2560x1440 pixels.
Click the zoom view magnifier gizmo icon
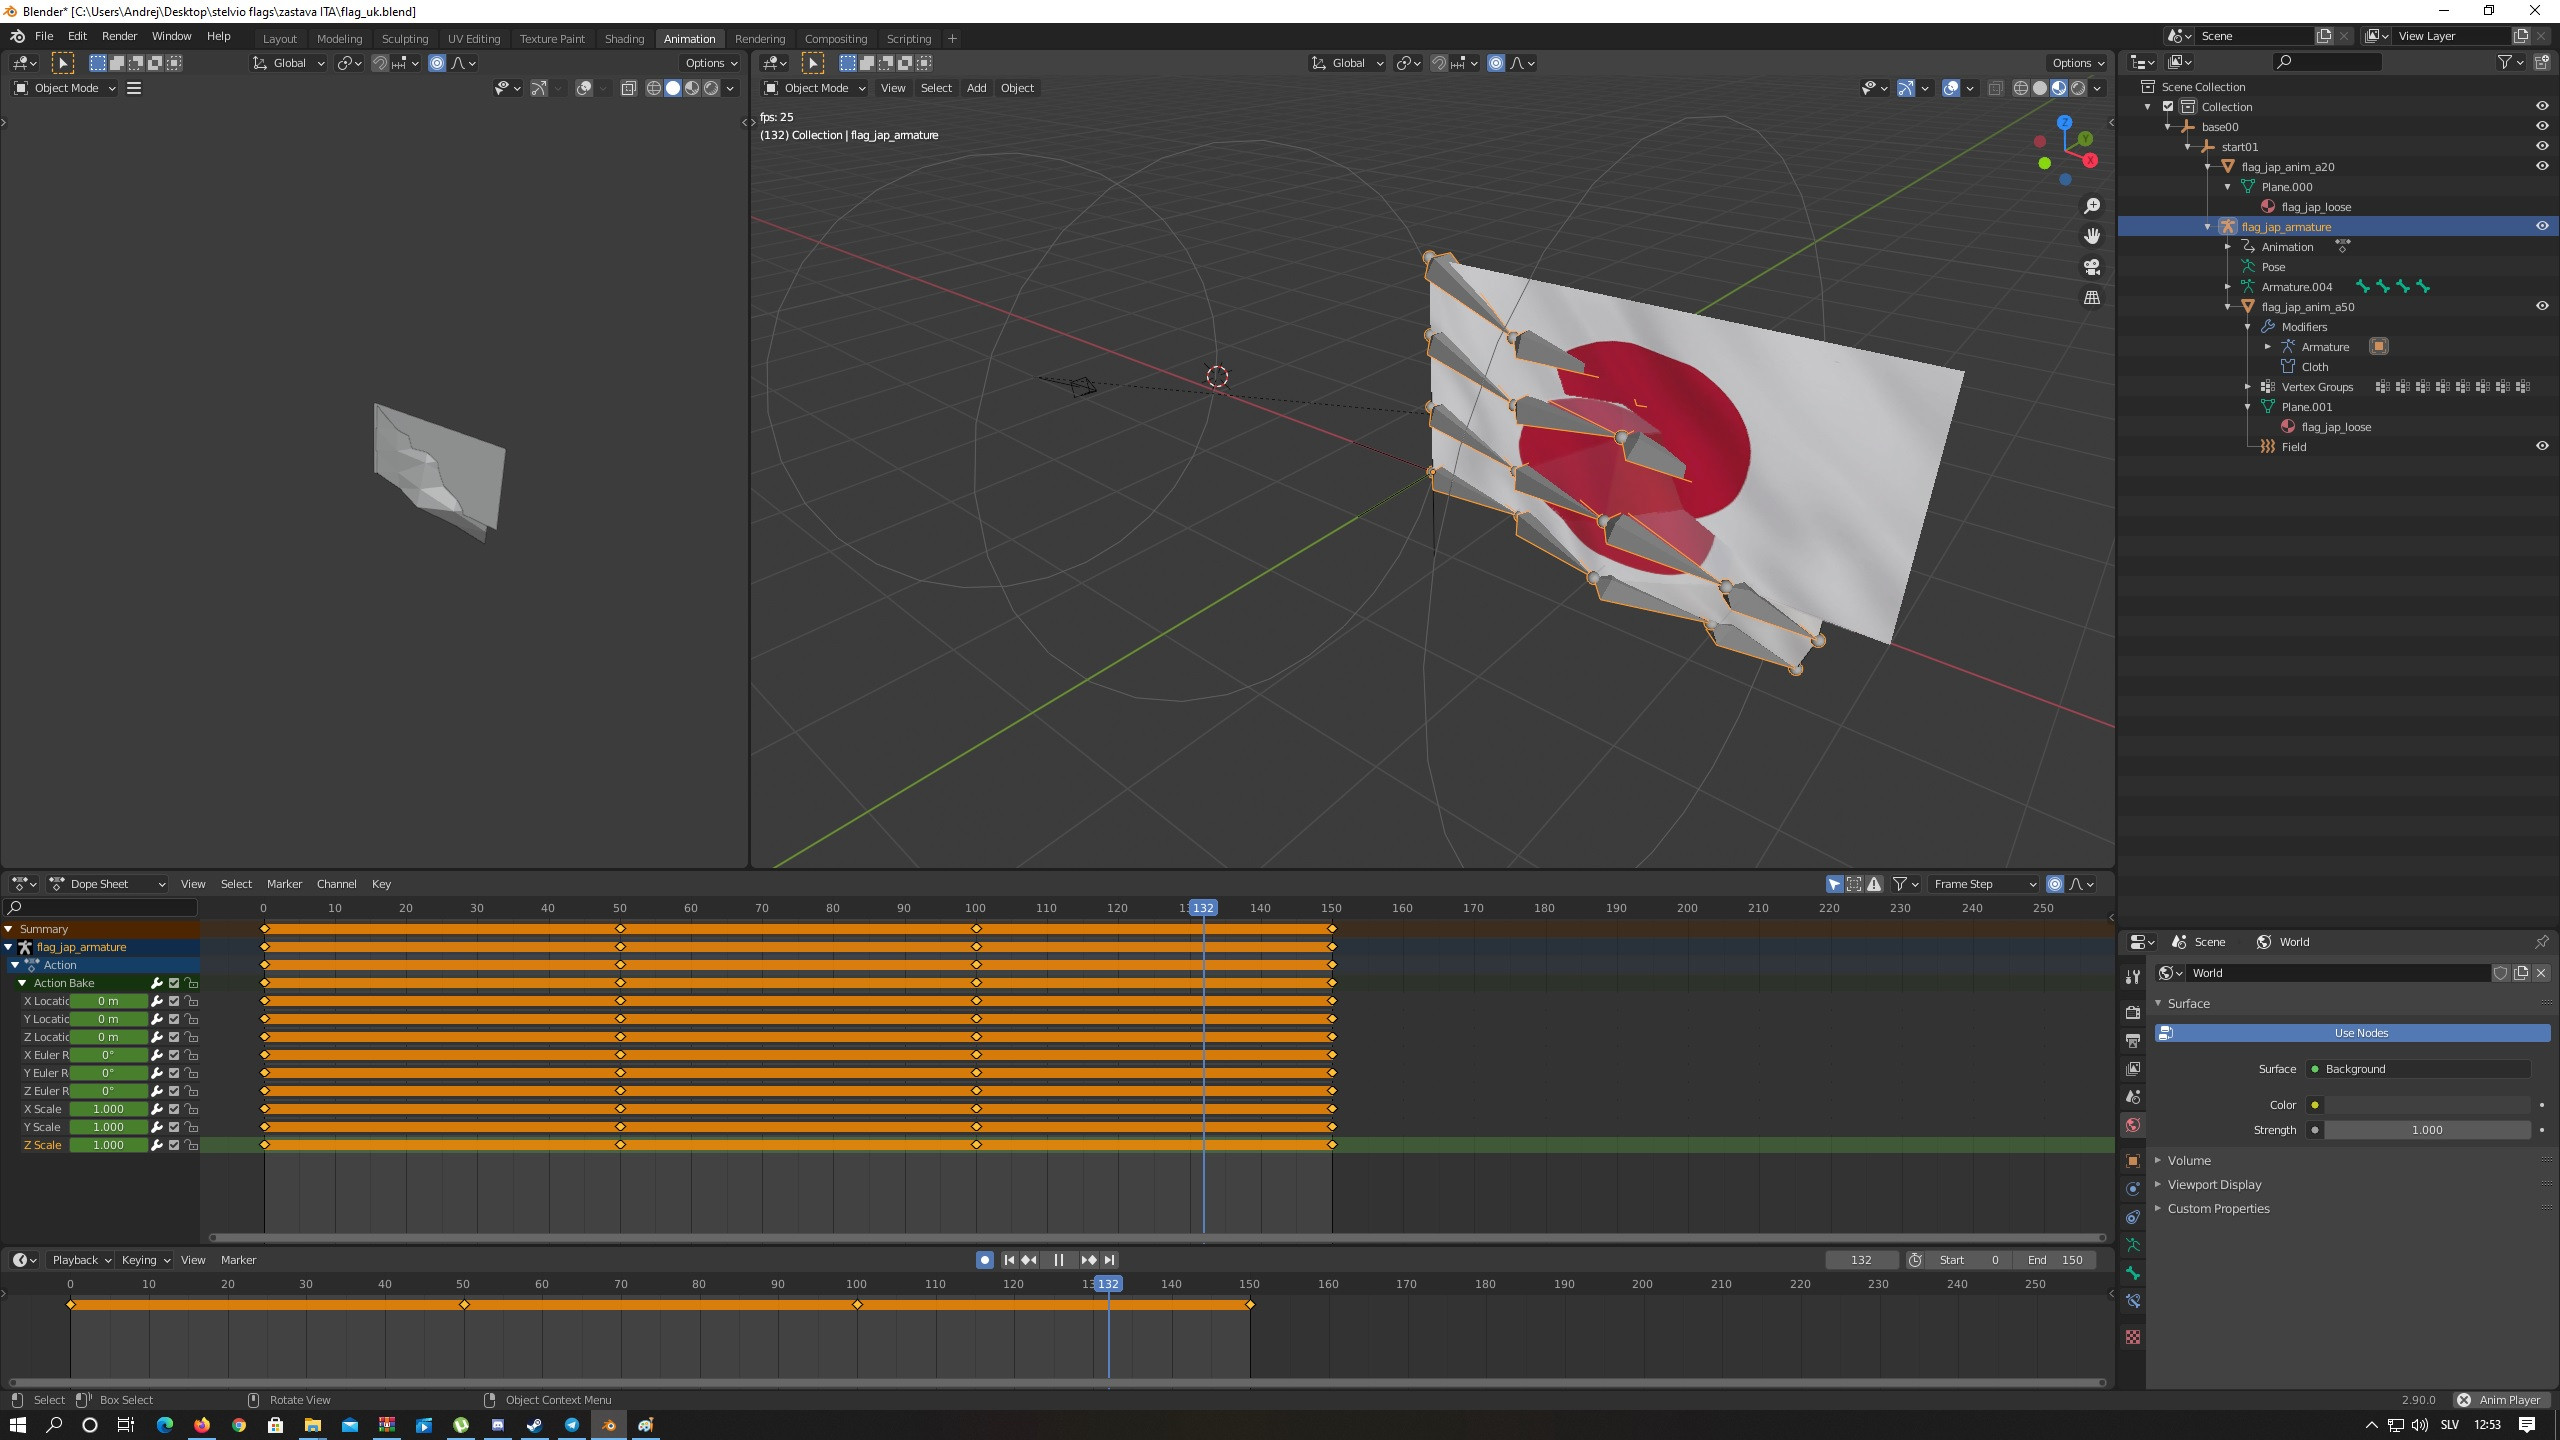pyautogui.click(x=2091, y=206)
